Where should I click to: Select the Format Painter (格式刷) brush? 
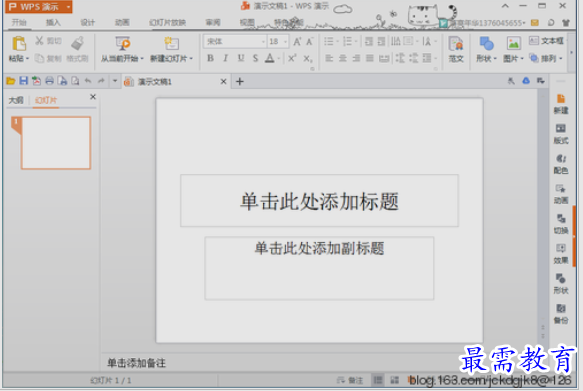77,43
